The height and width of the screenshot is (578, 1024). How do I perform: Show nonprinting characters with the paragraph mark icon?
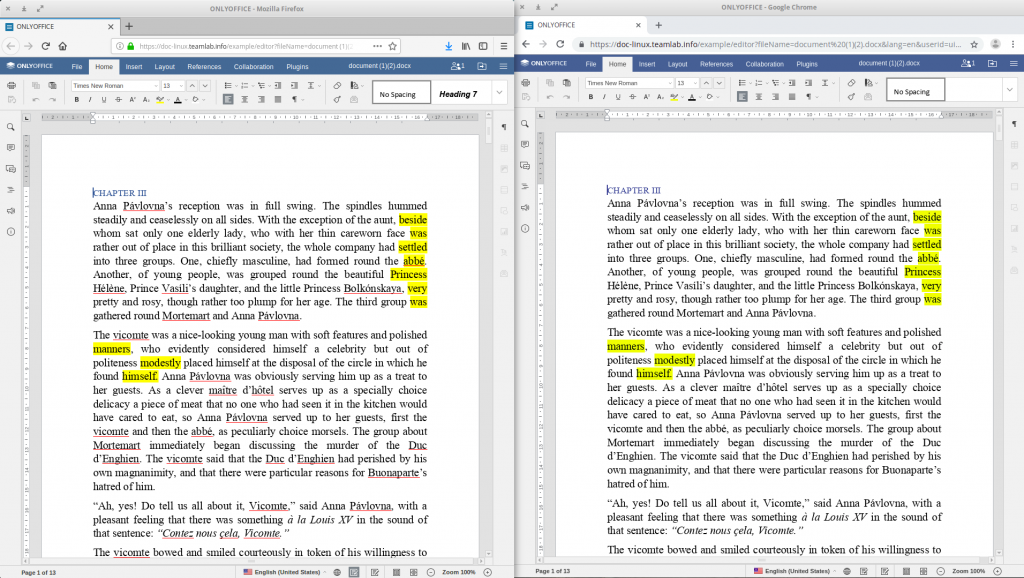[294, 99]
